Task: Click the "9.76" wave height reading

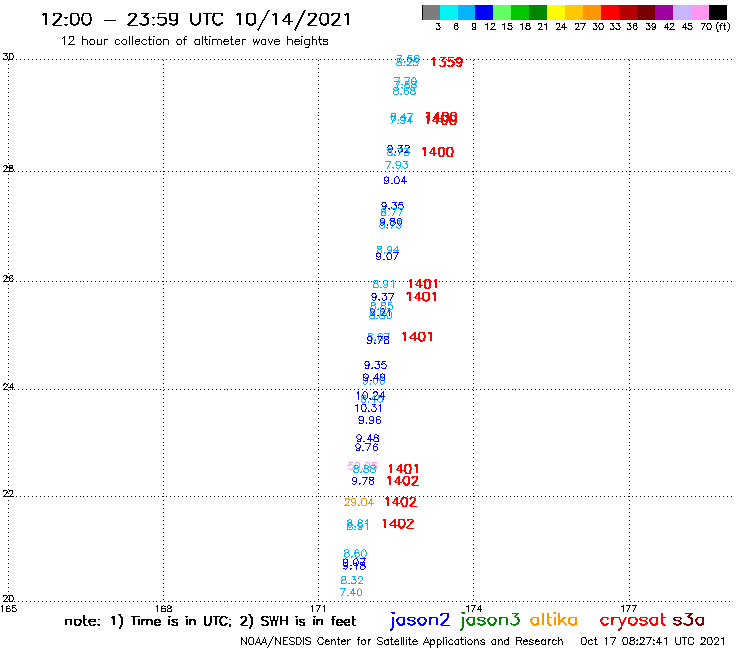Action: click(367, 447)
